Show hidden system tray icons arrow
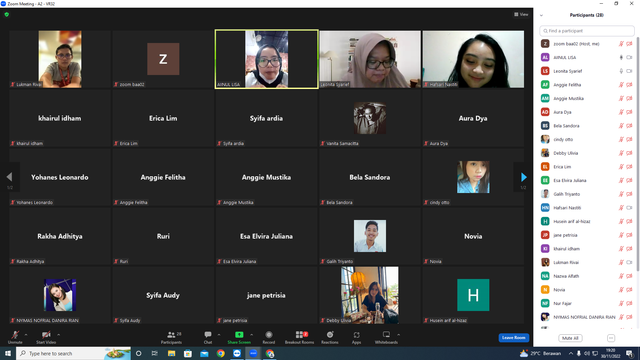The image size is (640, 360). point(571,353)
